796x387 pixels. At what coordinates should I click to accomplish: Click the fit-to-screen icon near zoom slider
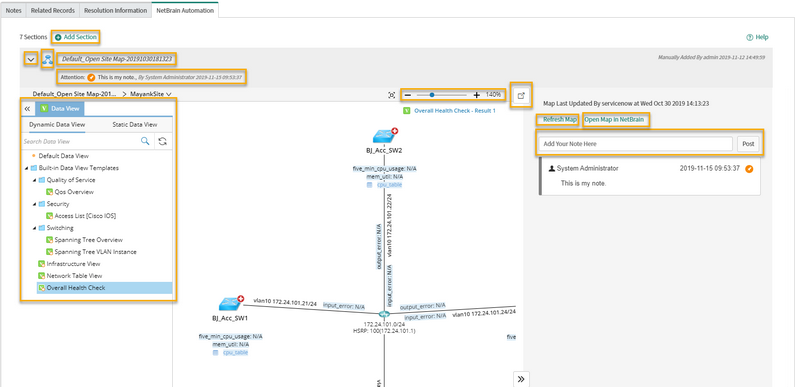coord(391,95)
